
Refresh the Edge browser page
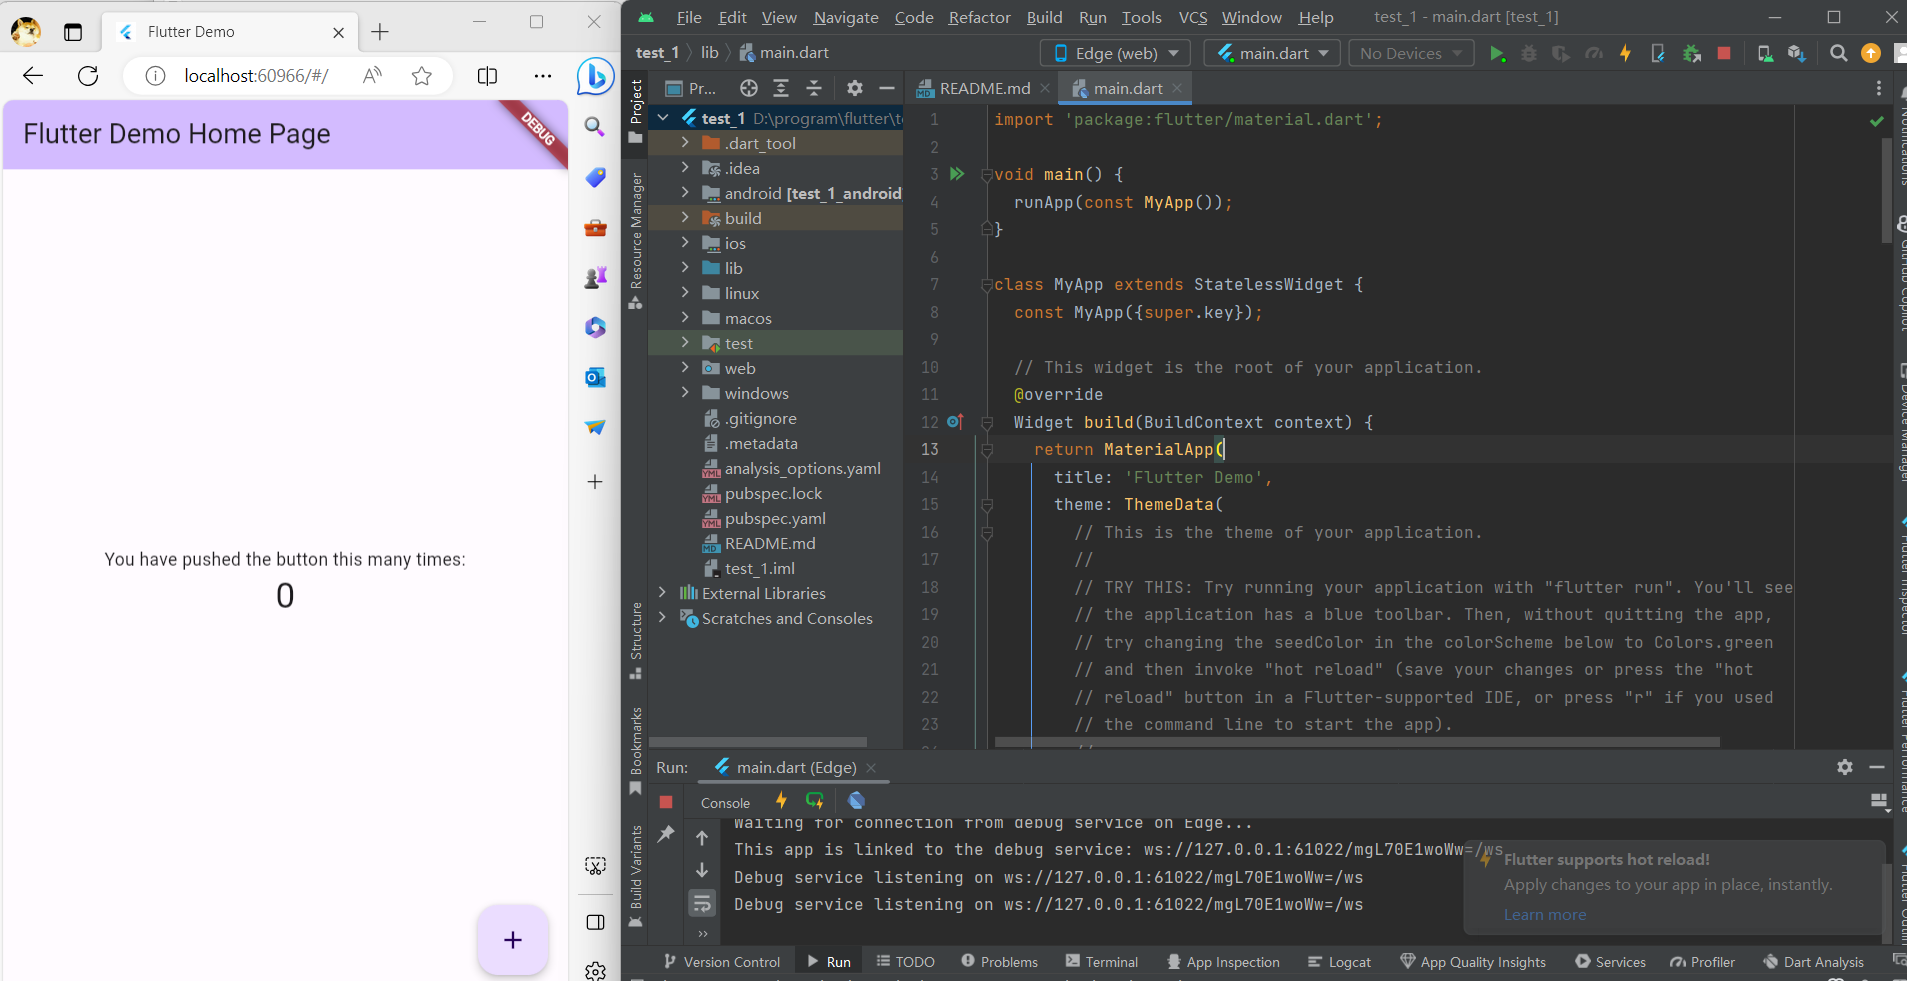coord(88,76)
